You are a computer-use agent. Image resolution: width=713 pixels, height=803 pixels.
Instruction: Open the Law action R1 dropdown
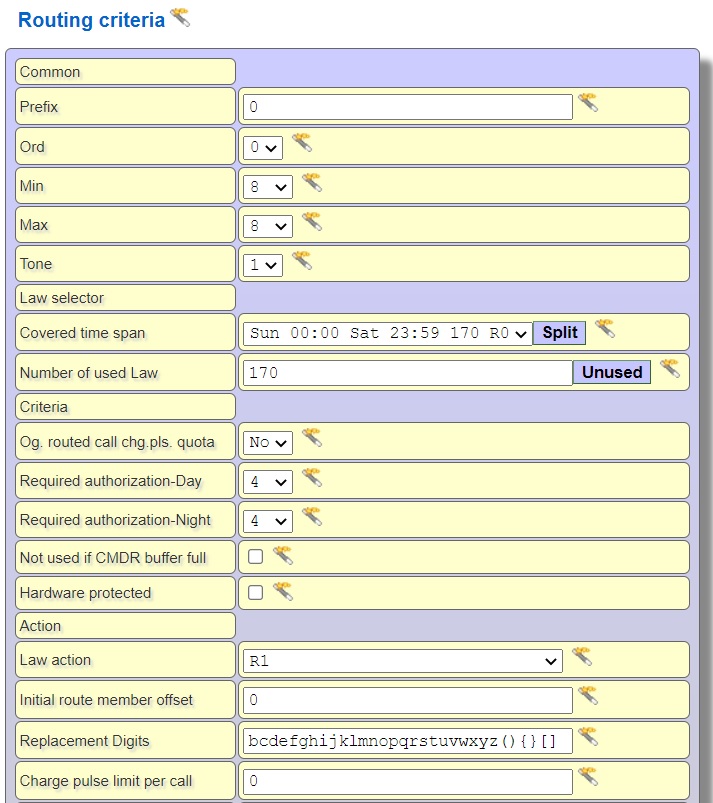tap(403, 661)
